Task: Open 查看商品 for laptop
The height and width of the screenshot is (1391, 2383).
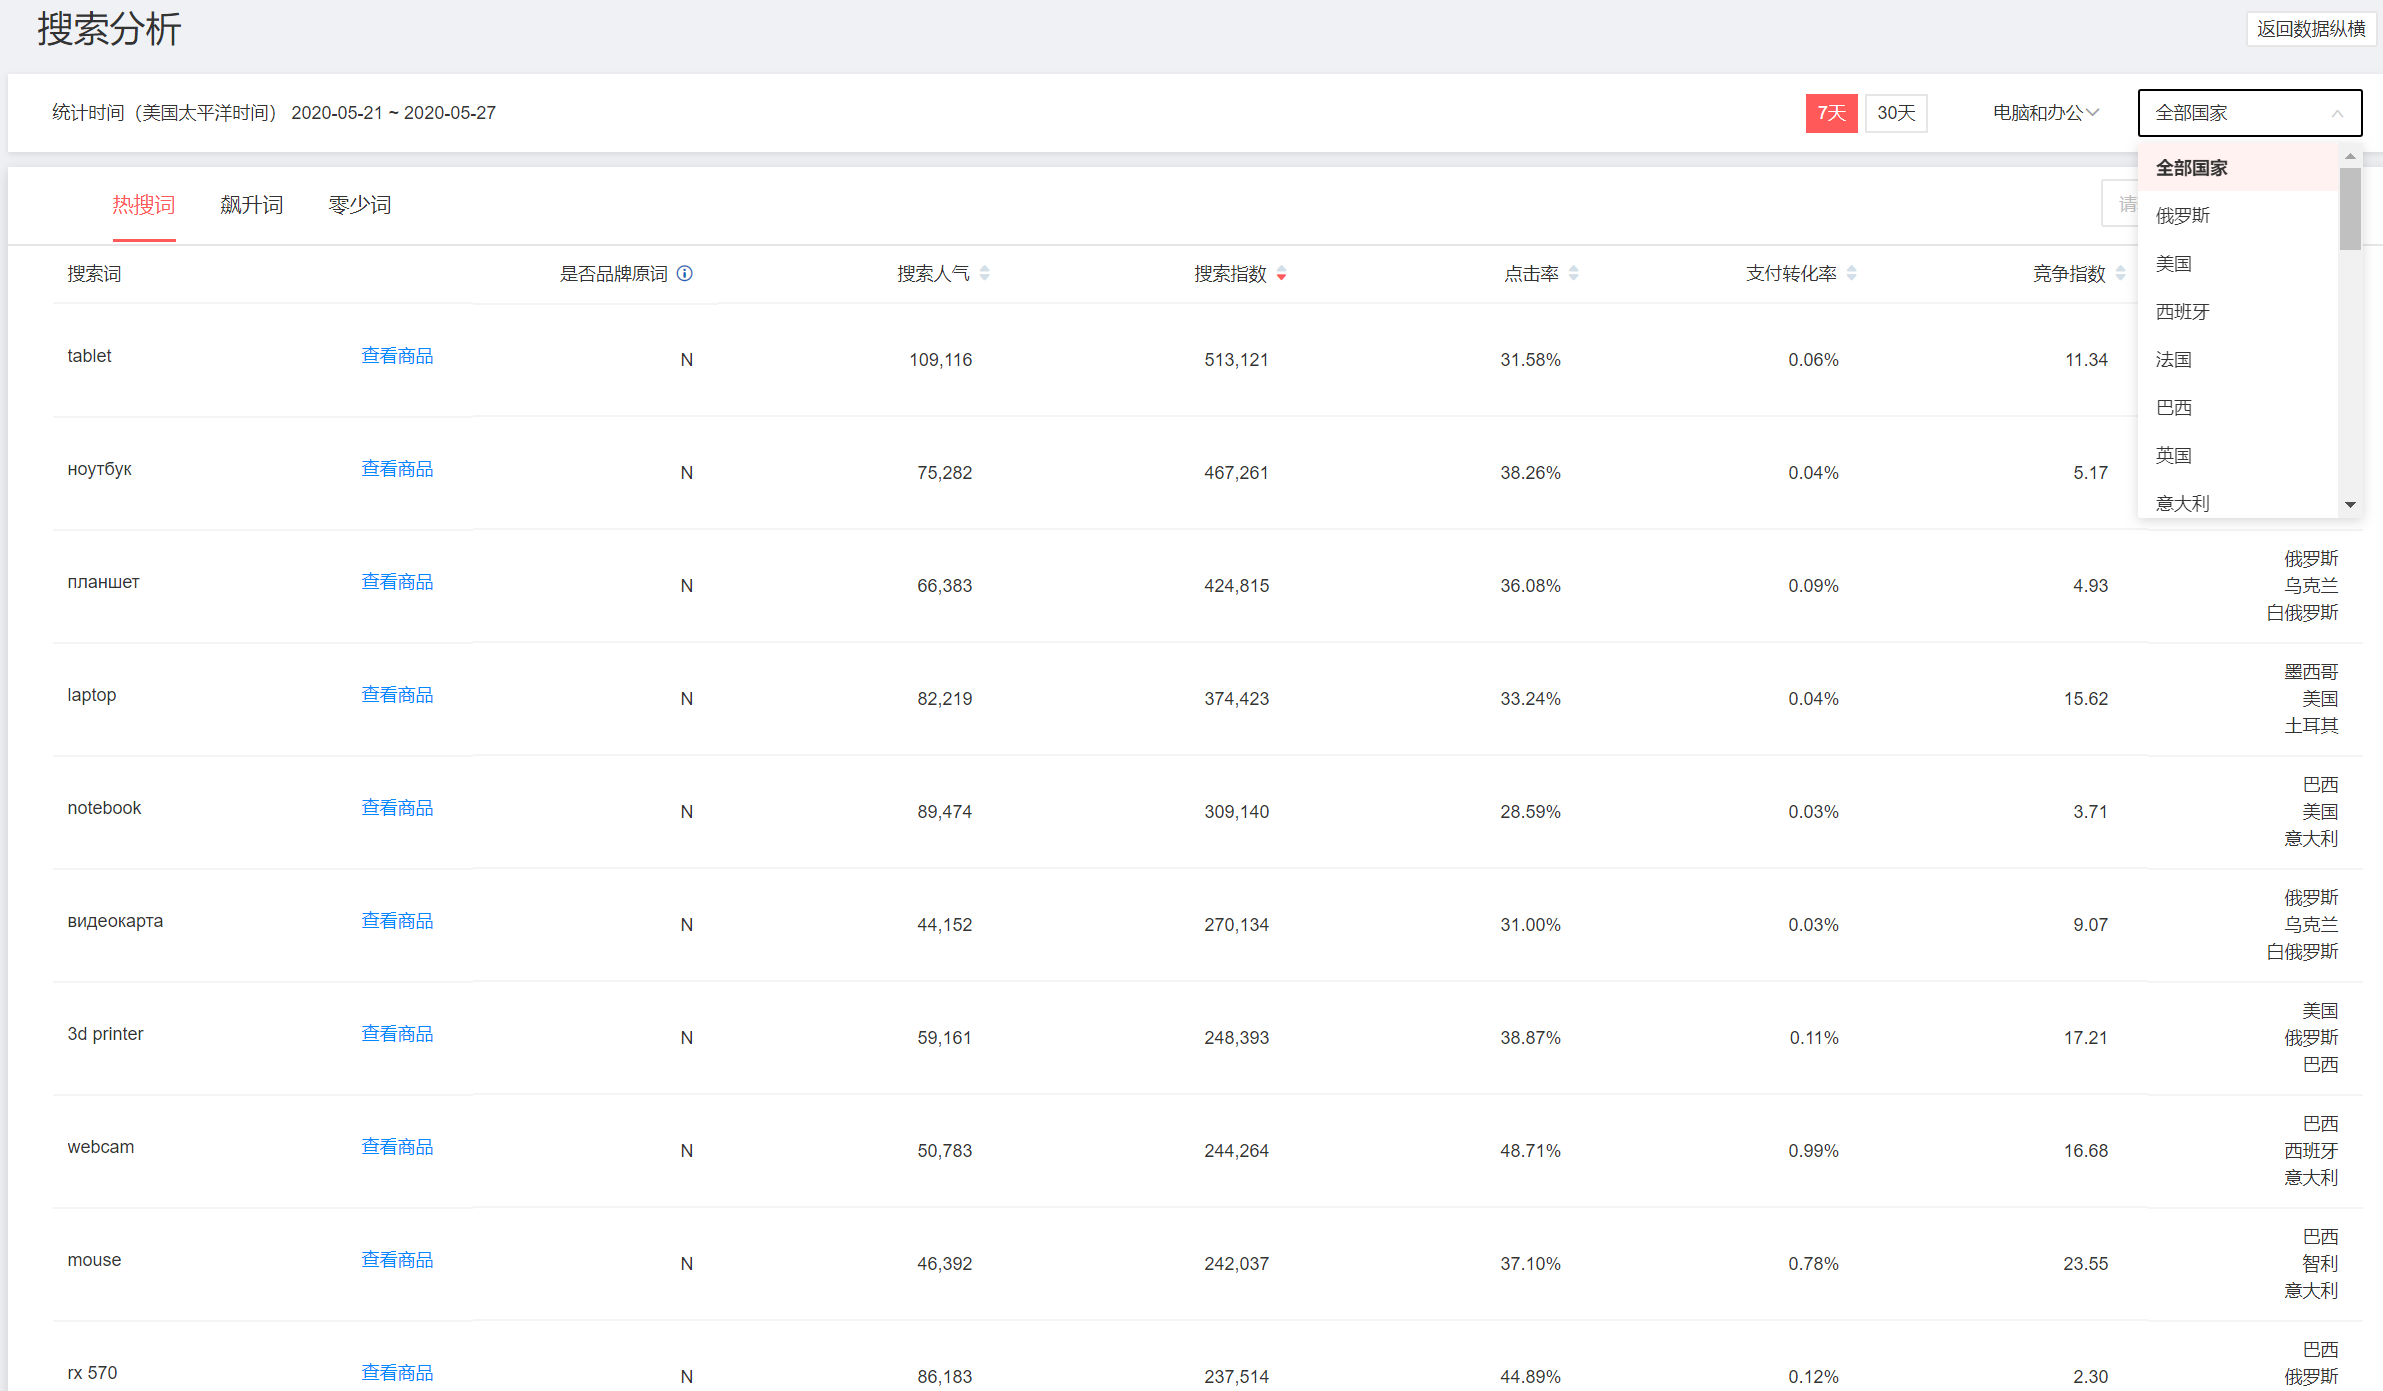Action: (x=397, y=695)
